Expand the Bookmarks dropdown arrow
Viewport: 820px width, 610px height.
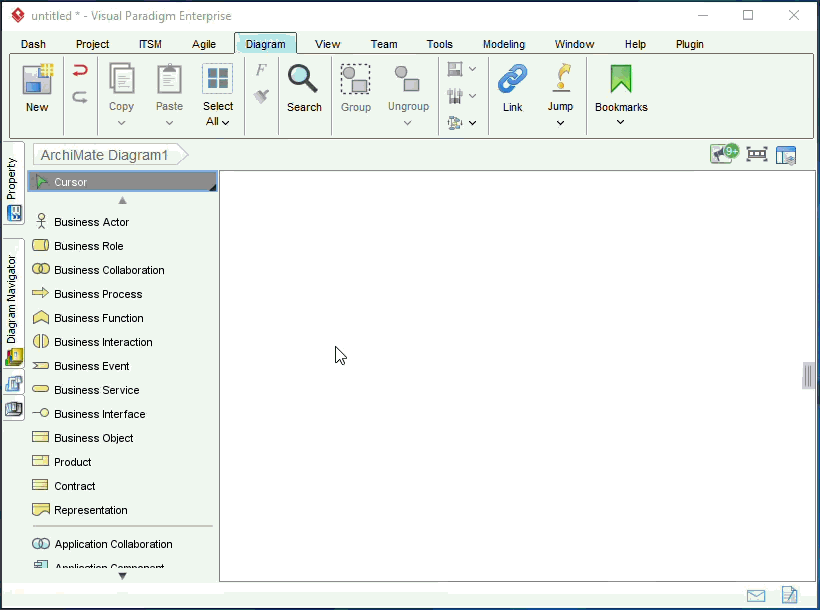point(620,122)
